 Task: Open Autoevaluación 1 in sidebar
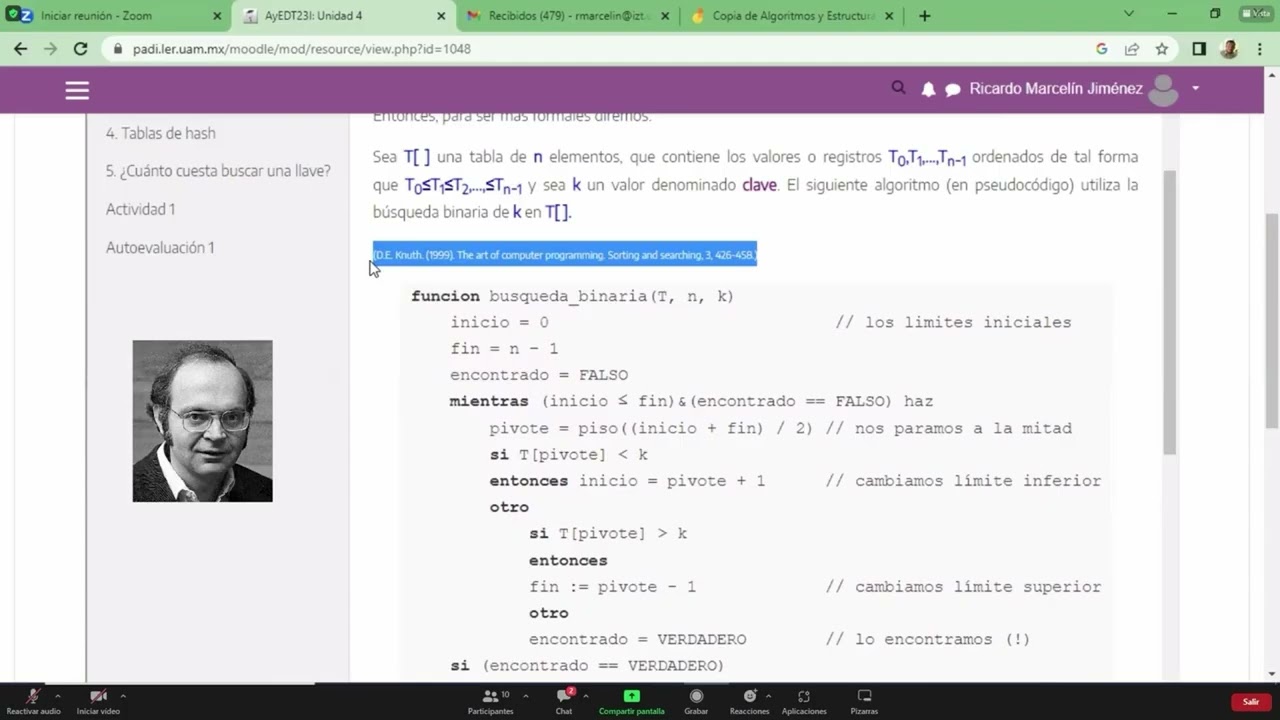[160, 247]
